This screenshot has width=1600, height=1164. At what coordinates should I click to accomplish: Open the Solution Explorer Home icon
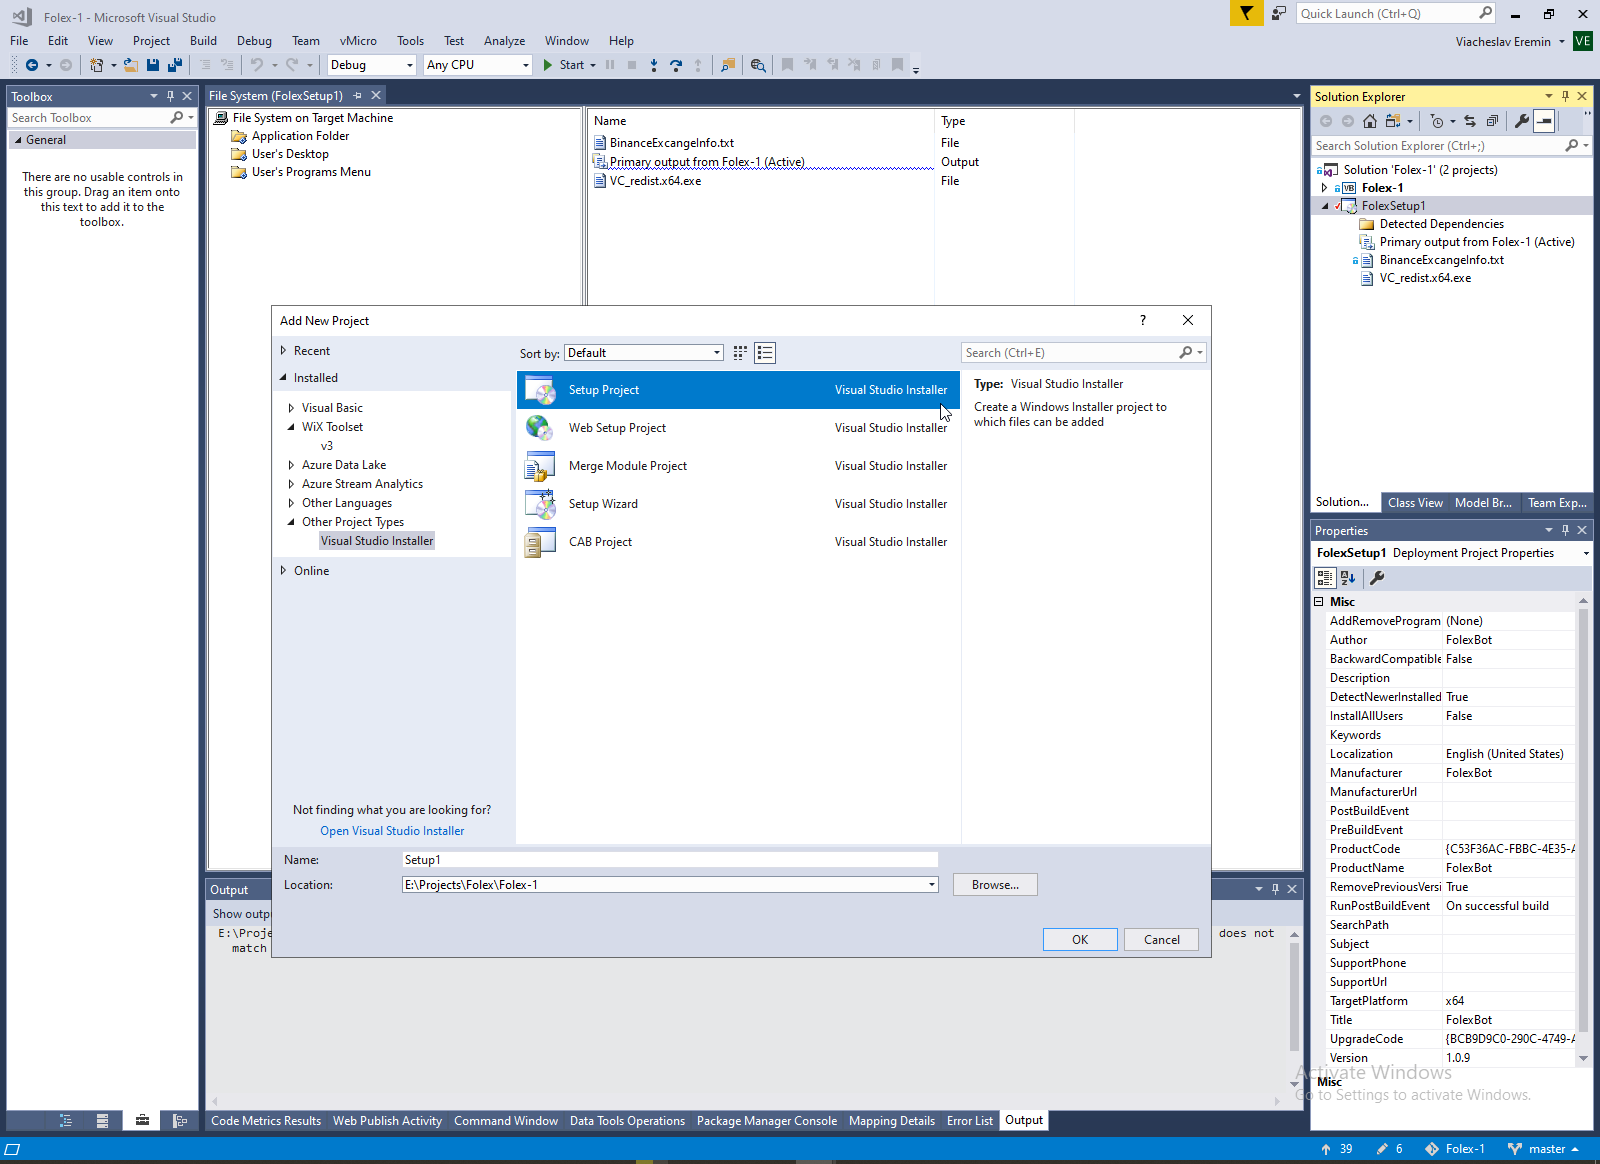(x=1370, y=121)
